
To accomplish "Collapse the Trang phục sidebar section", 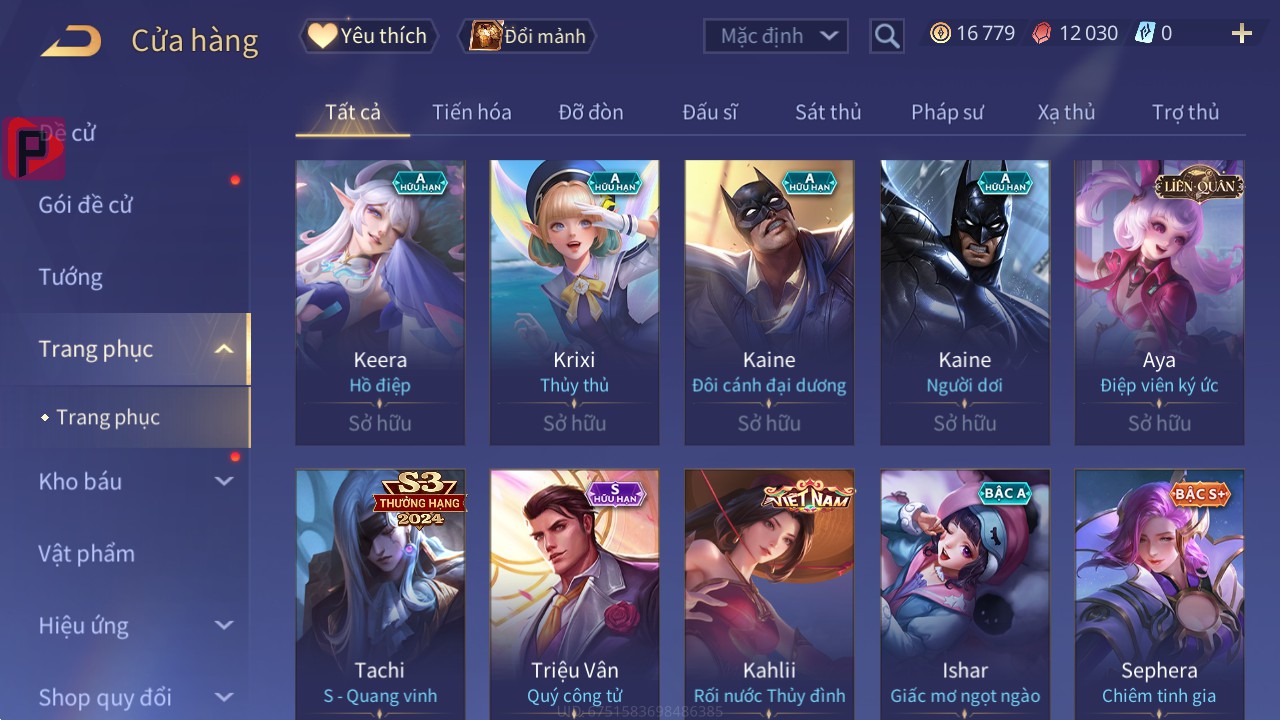I will click(224, 349).
